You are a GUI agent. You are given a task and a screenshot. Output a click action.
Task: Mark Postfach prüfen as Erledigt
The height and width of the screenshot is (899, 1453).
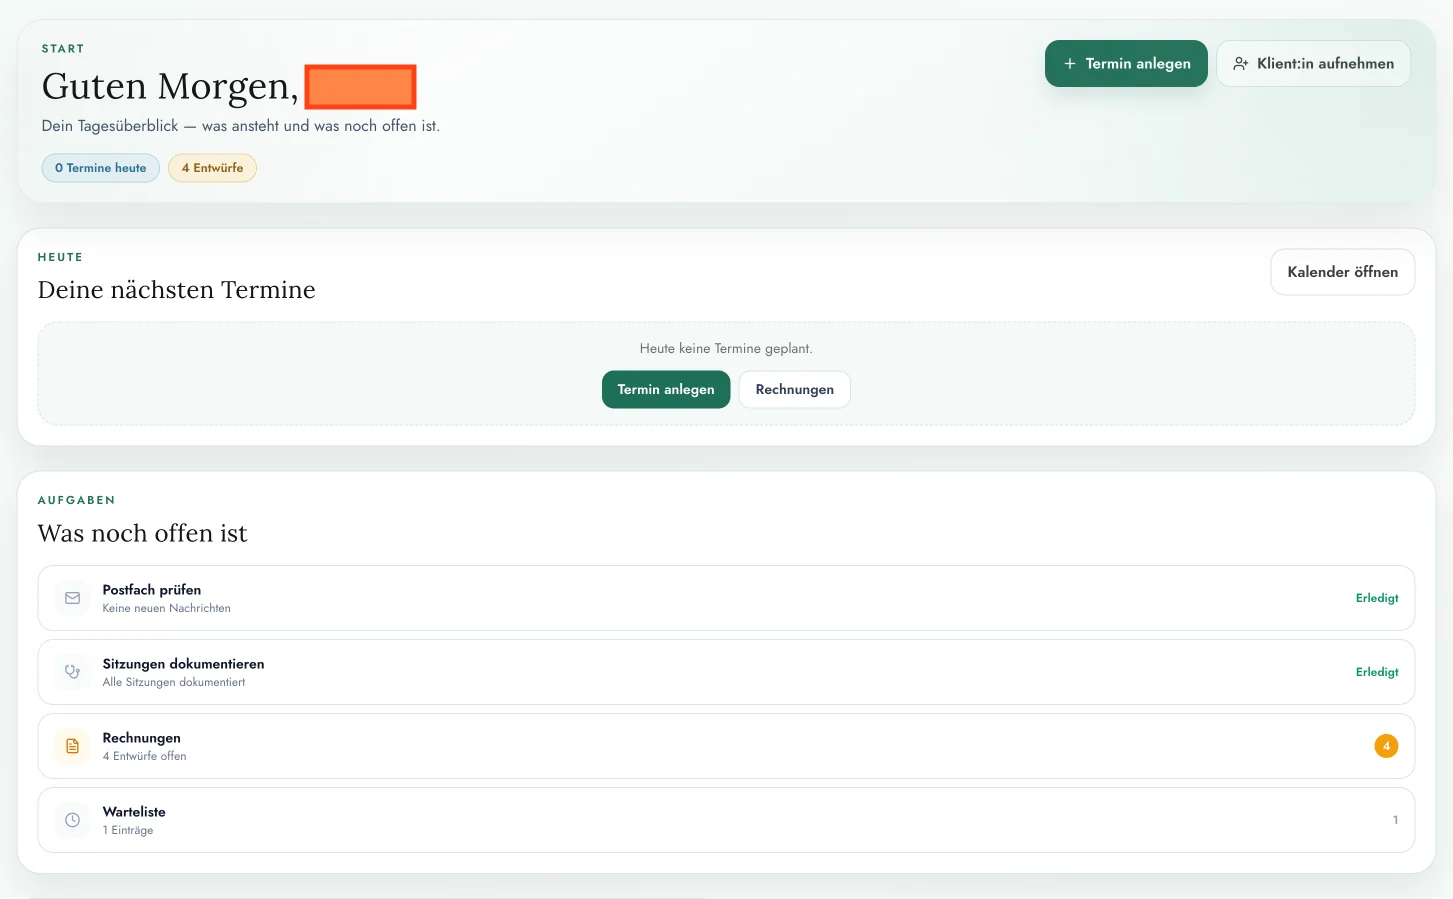(x=1377, y=597)
